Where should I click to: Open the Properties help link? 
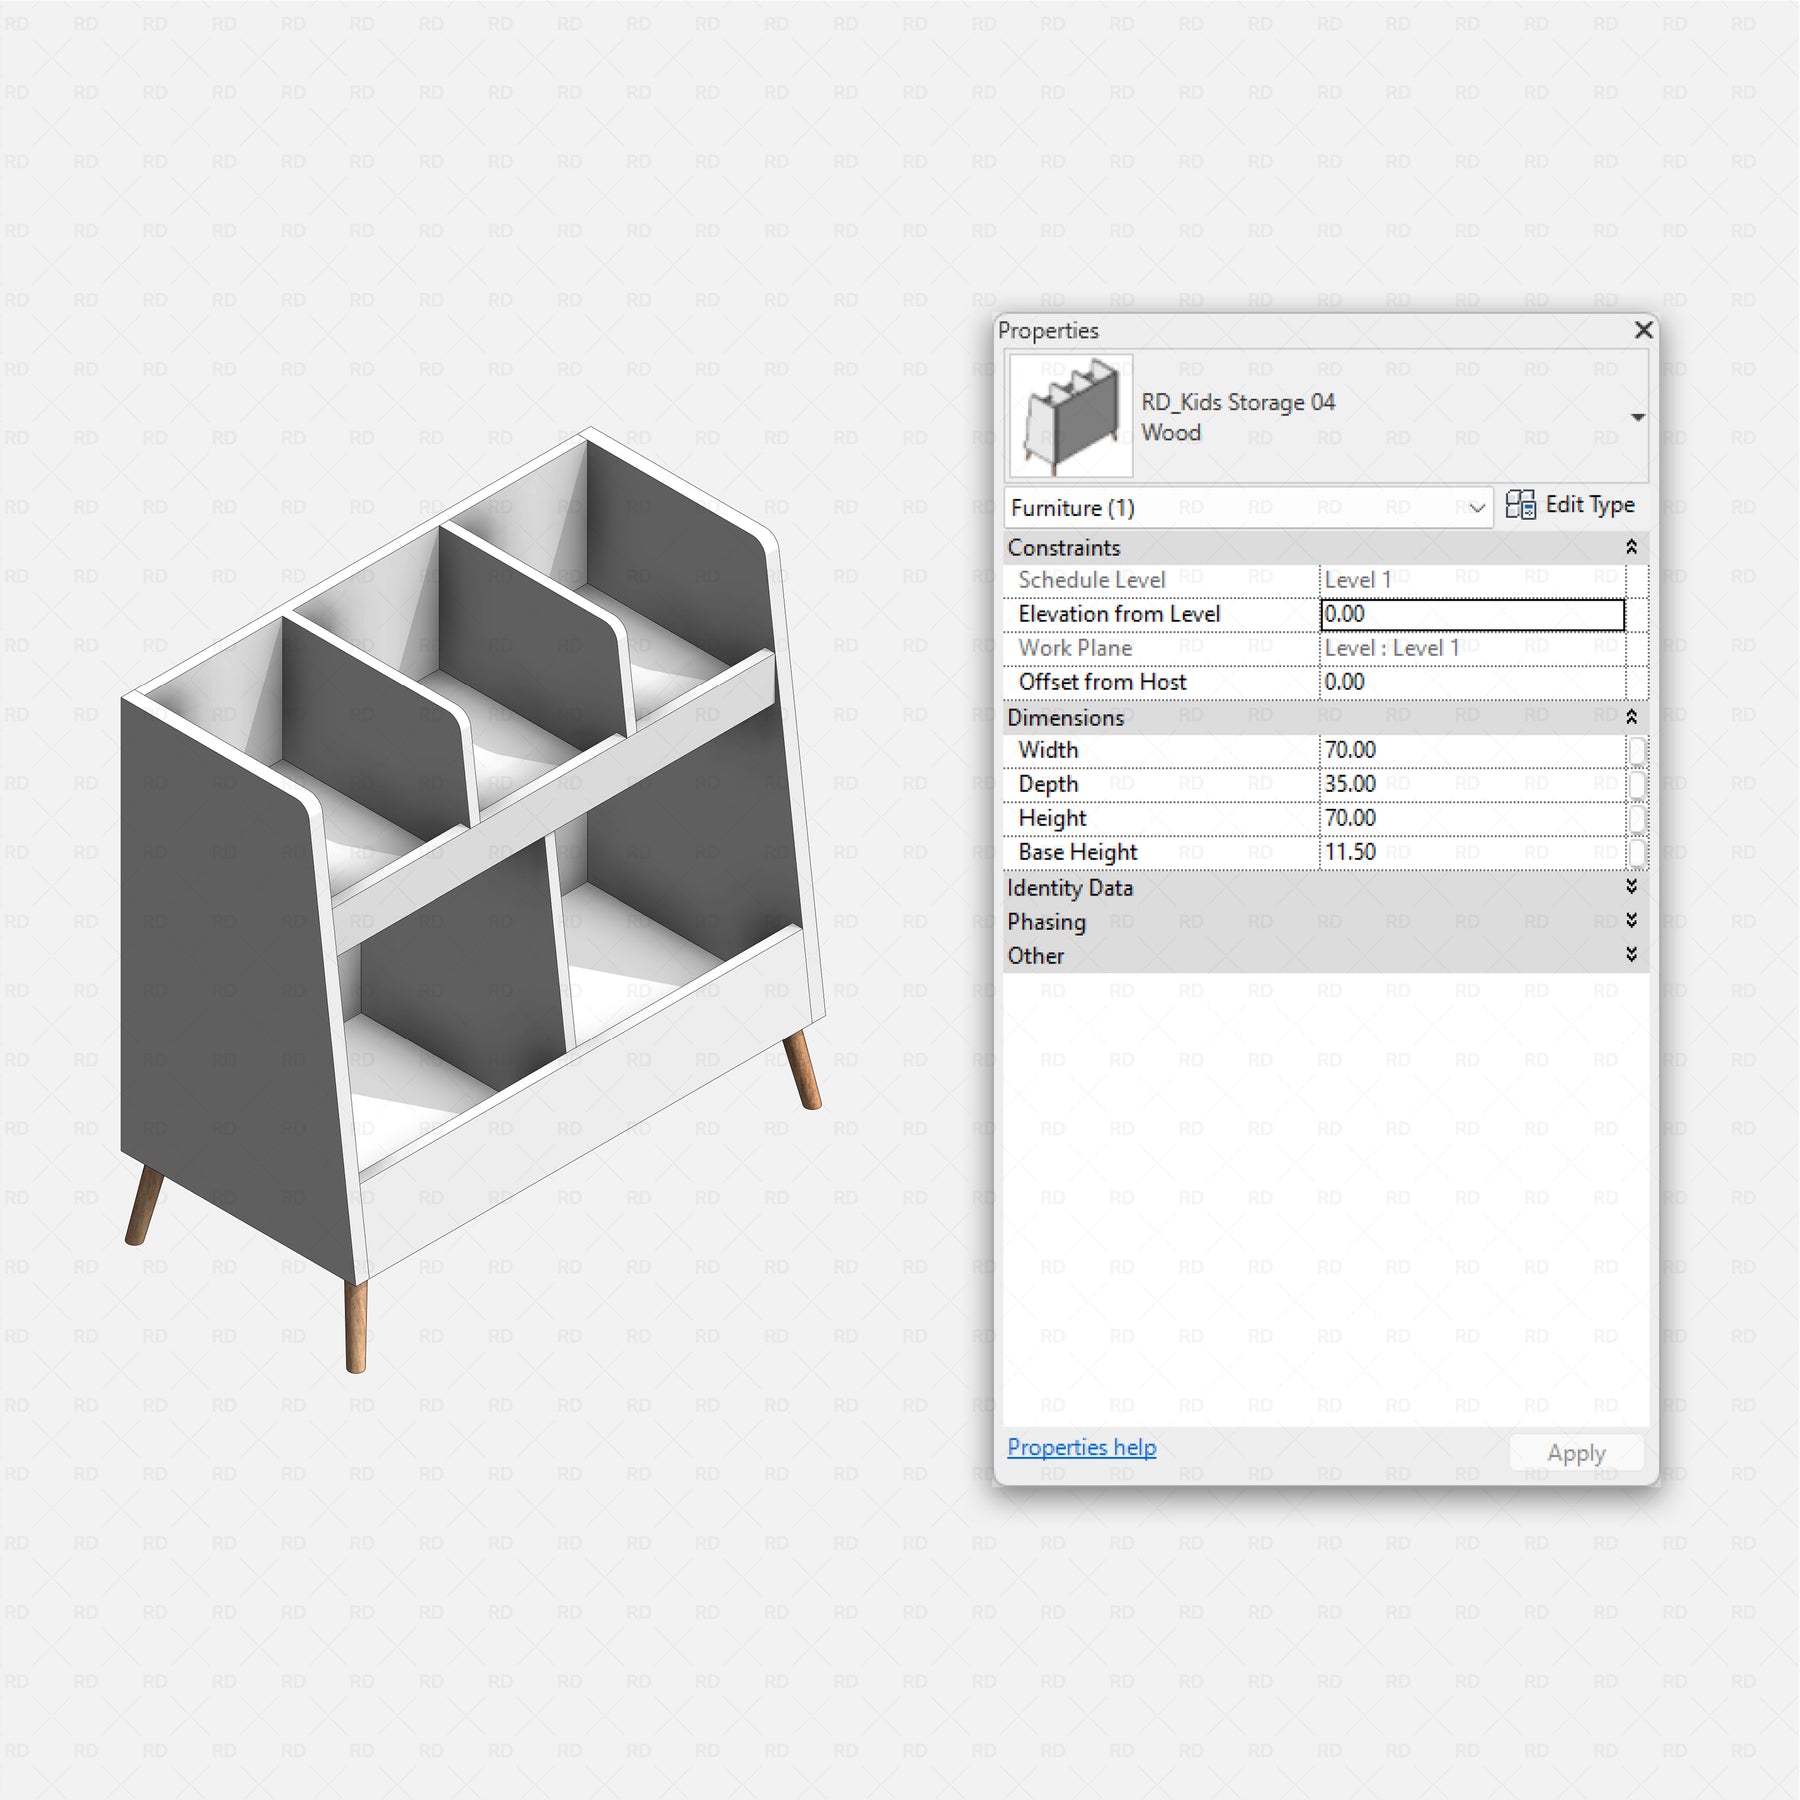point(1081,1447)
